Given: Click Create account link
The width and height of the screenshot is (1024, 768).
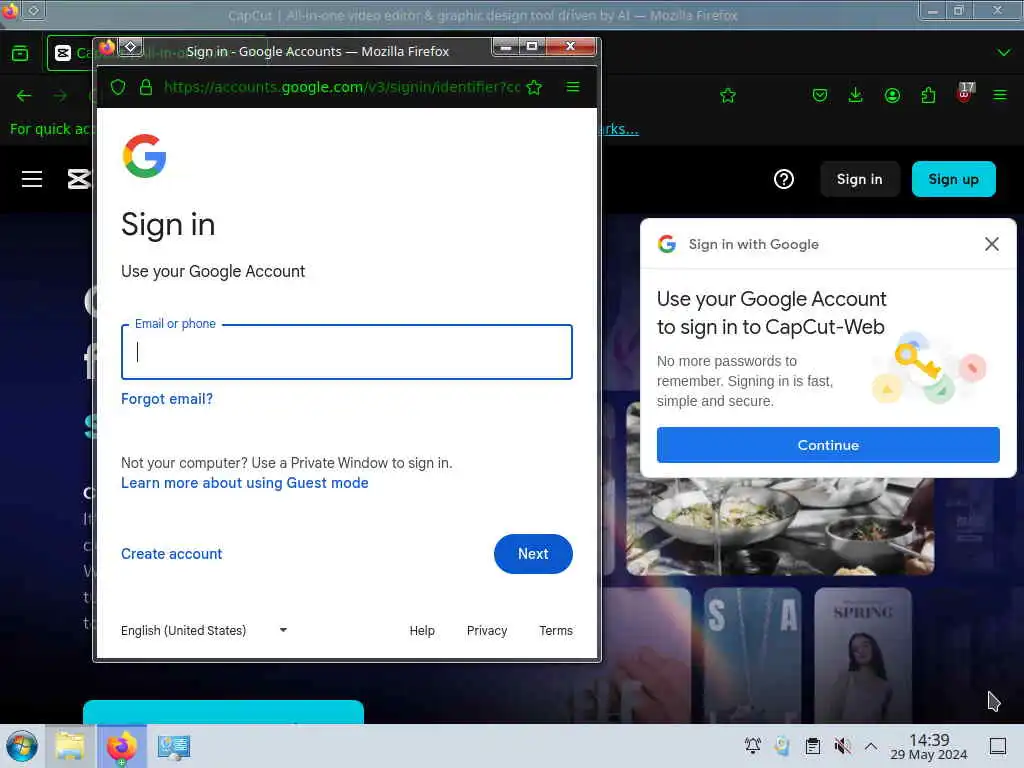Looking at the screenshot, I should (x=172, y=554).
